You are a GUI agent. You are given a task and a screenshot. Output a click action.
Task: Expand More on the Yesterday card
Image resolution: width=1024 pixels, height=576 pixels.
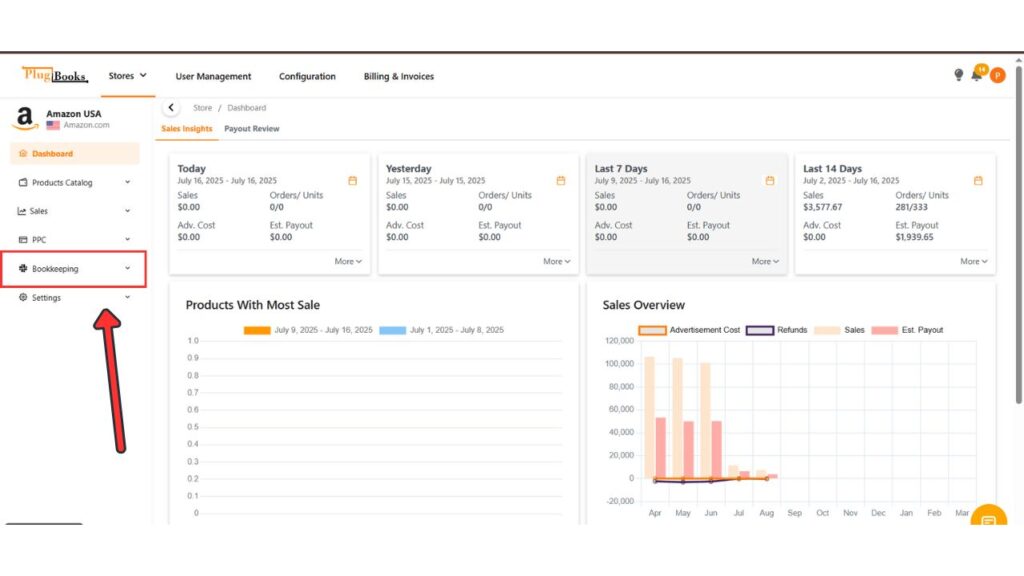point(556,261)
